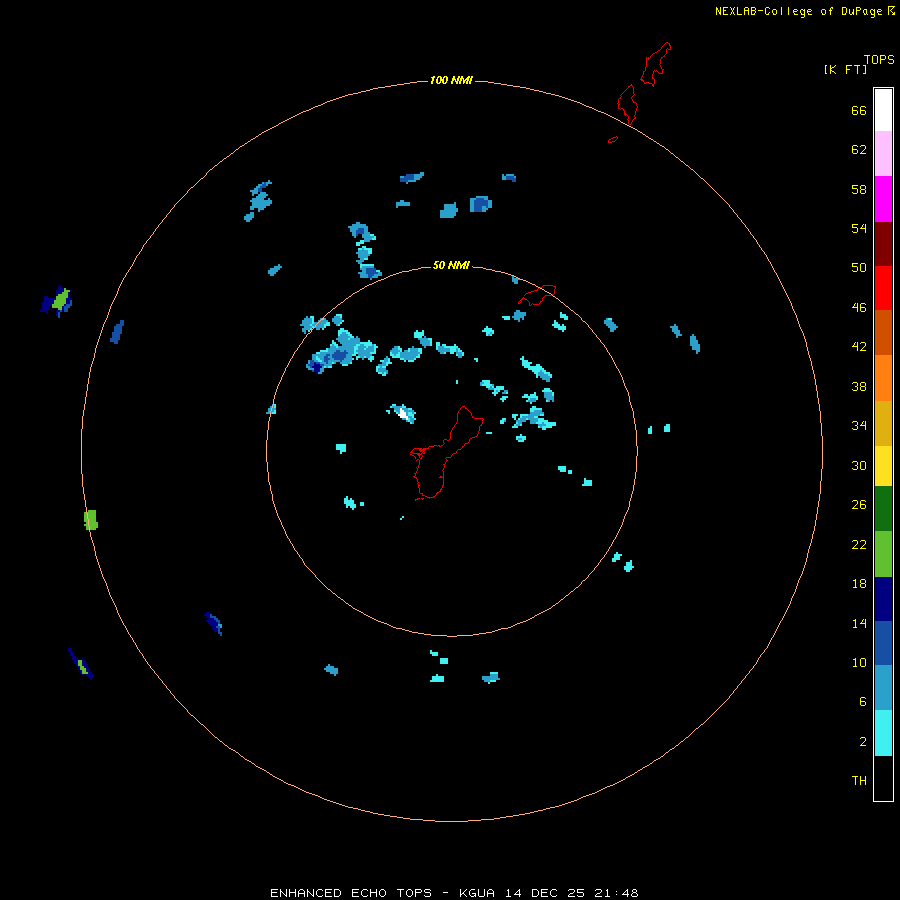Click the '34' legend value
Image resolution: width=900 pixels, height=900 pixels.
859,426
